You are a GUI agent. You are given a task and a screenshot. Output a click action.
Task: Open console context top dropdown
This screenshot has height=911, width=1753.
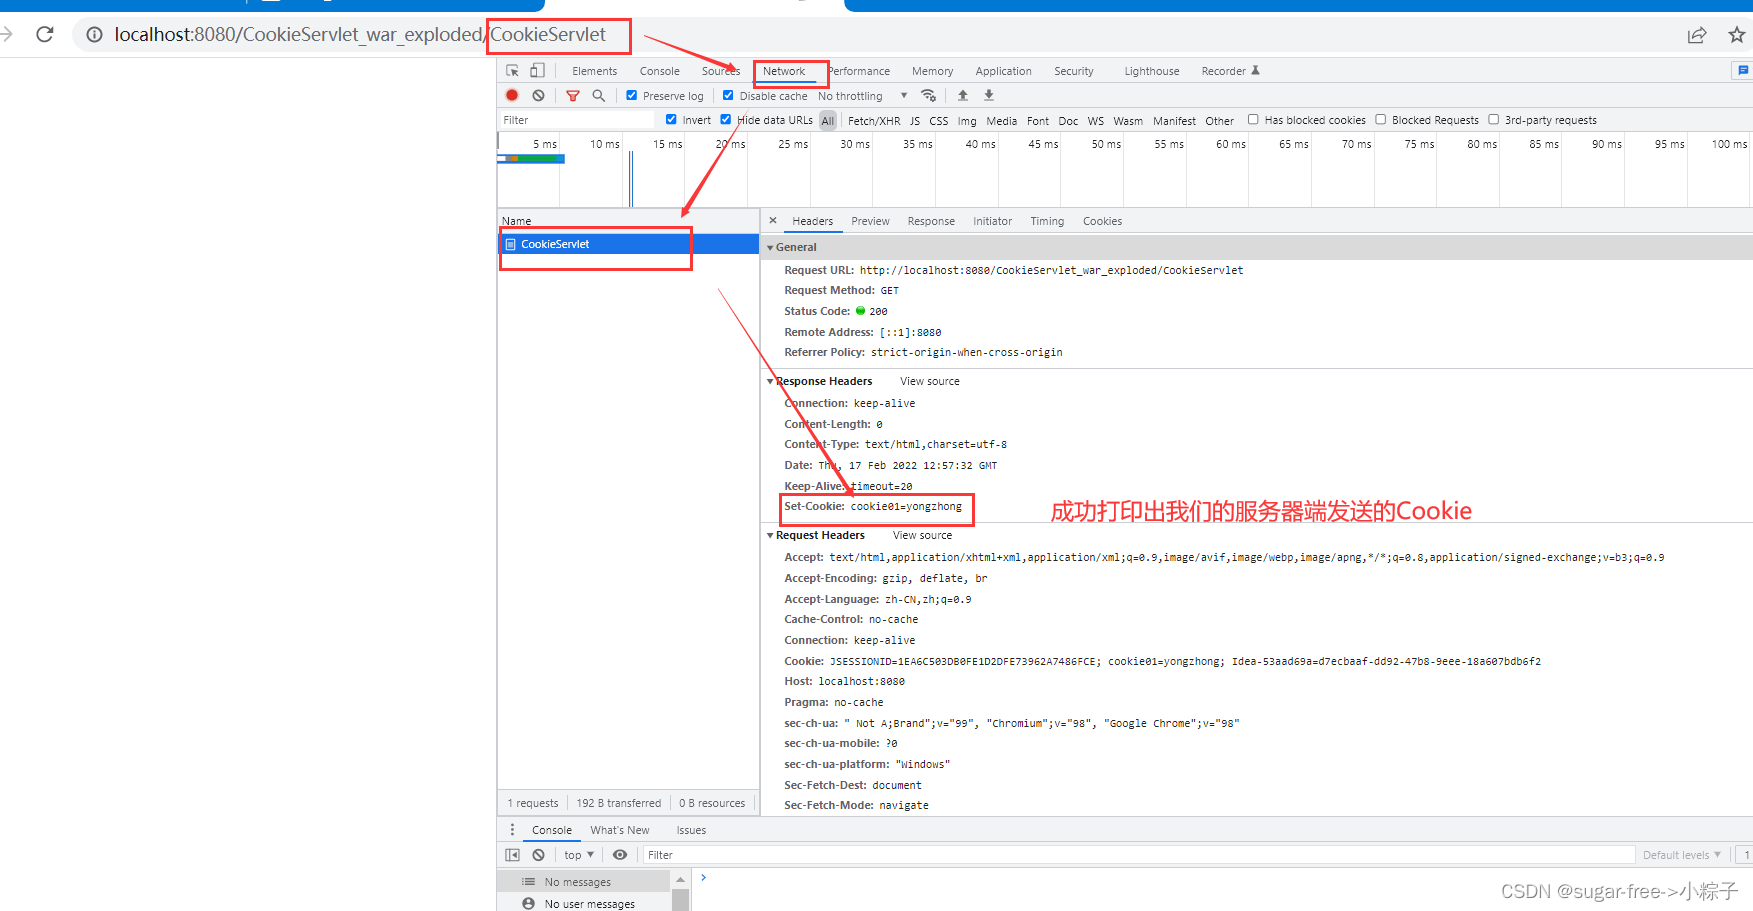[579, 855]
